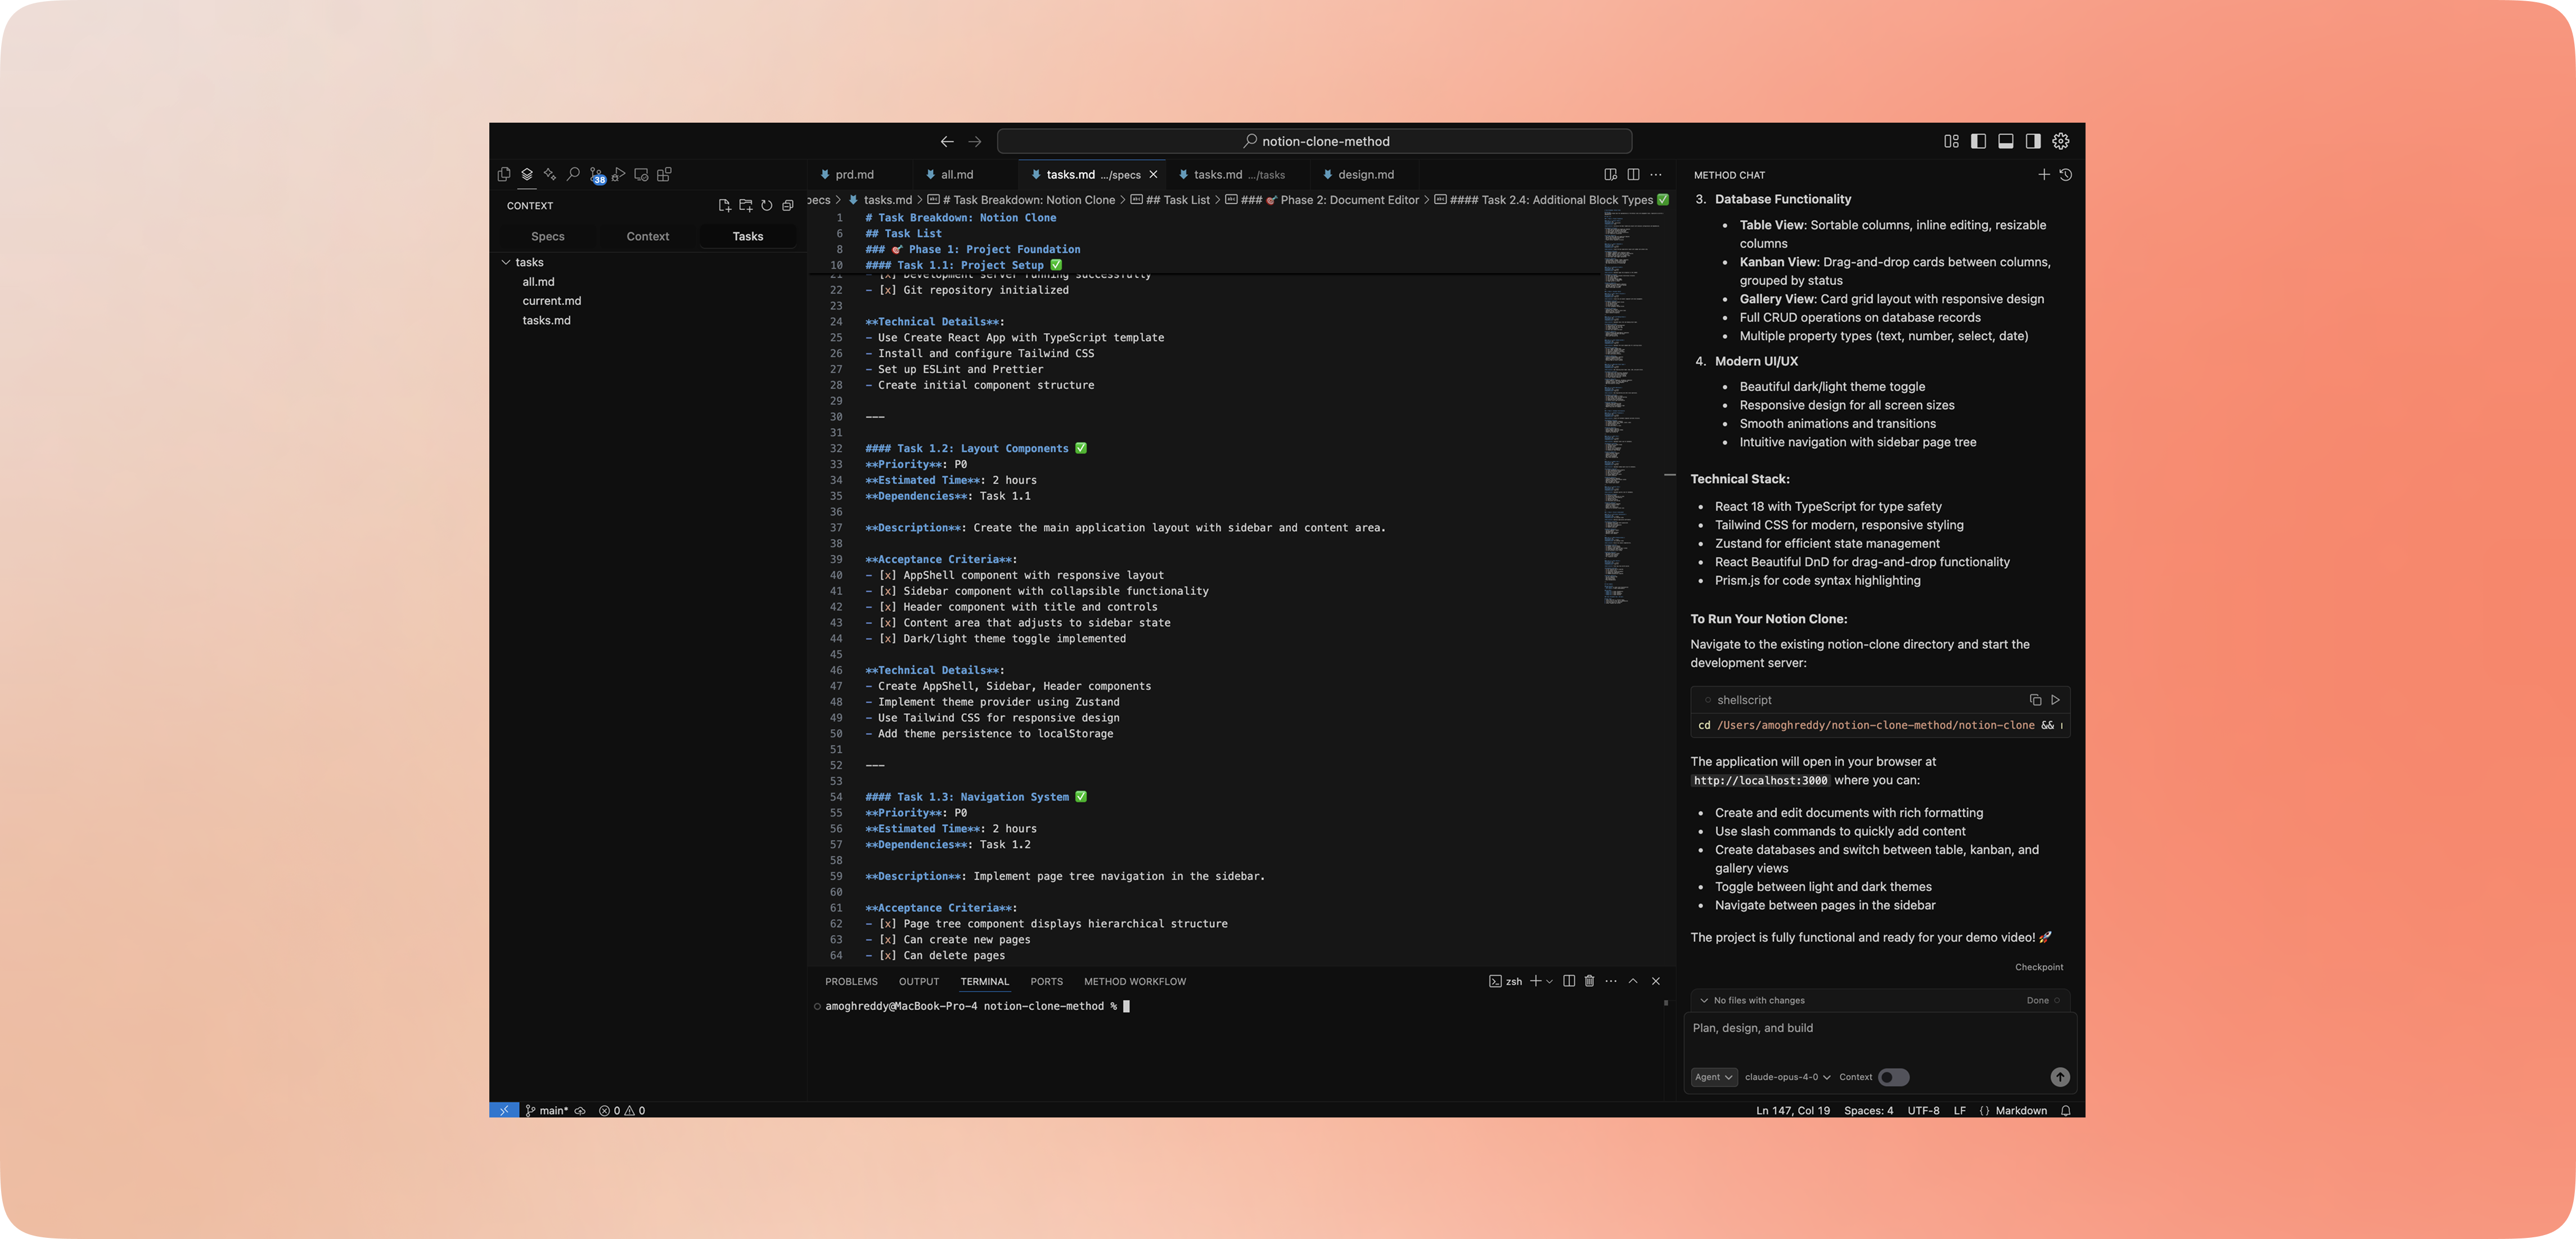
Task: Refresh the Context panel file list
Action: tap(767, 206)
